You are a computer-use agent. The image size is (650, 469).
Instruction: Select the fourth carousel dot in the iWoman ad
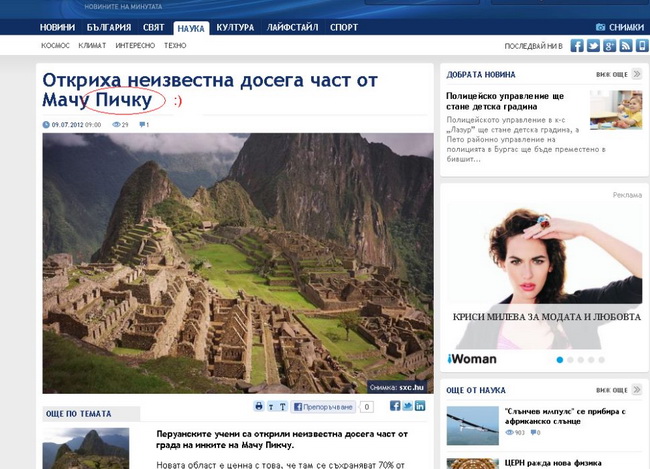(591, 360)
